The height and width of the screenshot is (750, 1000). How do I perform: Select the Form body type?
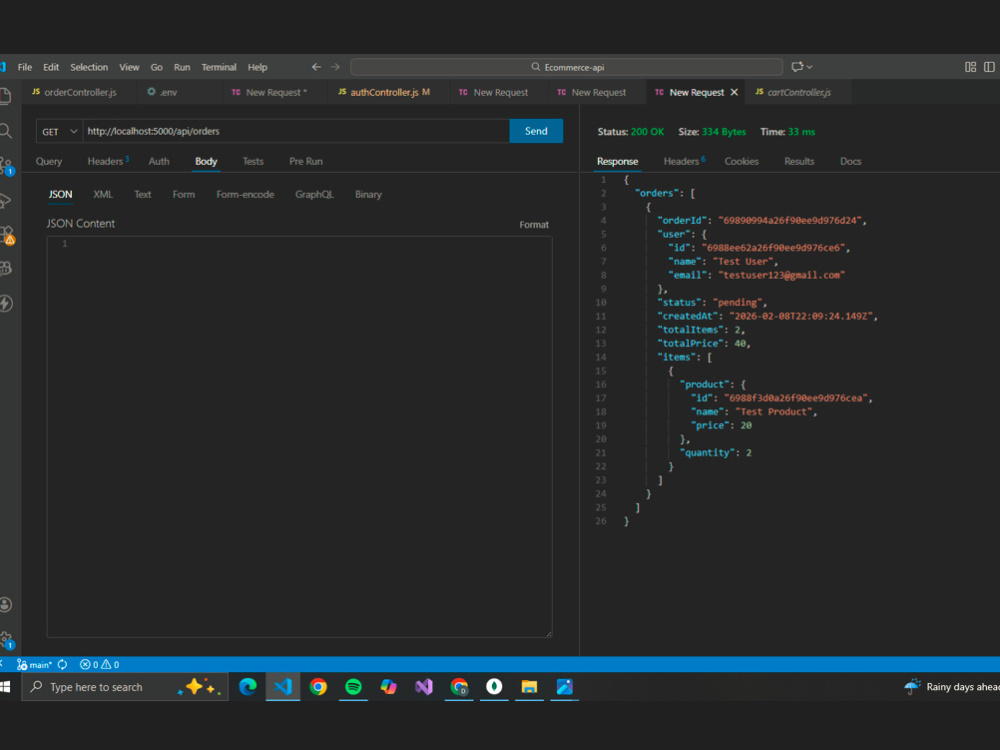pyautogui.click(x=184, y=195)
